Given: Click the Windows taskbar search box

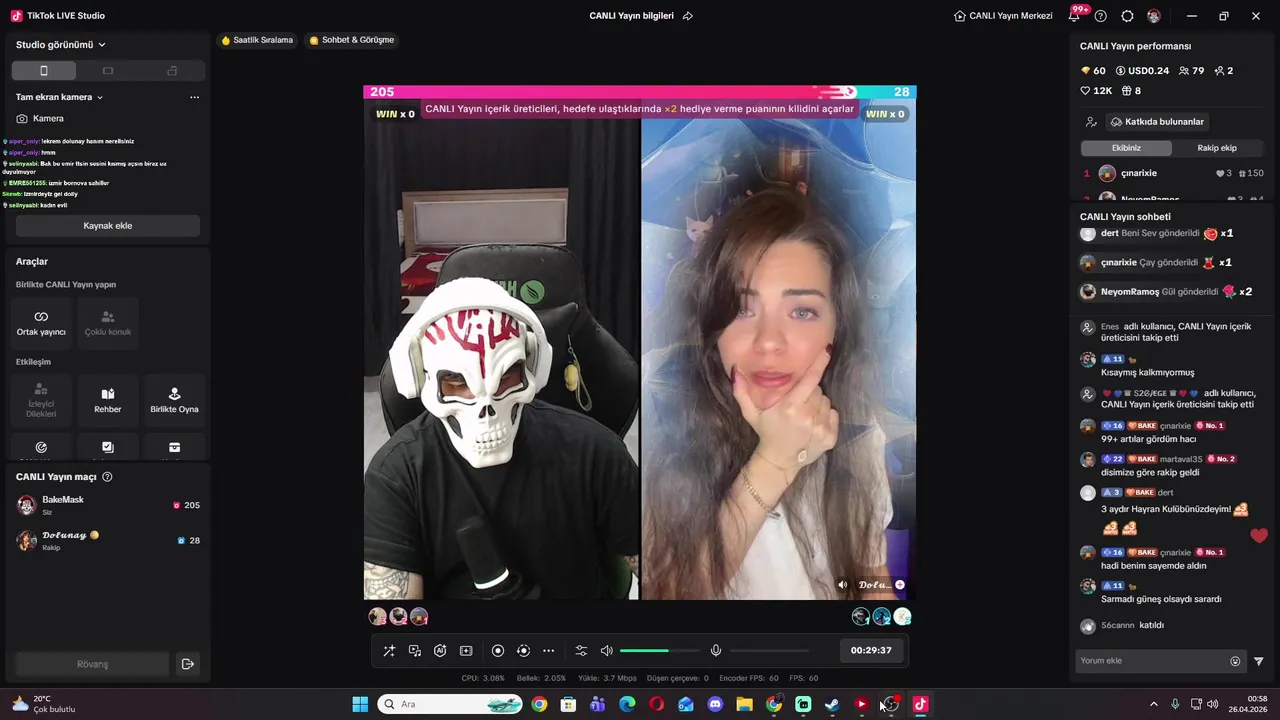Looking at the screenshot, I should coord(451,705).
